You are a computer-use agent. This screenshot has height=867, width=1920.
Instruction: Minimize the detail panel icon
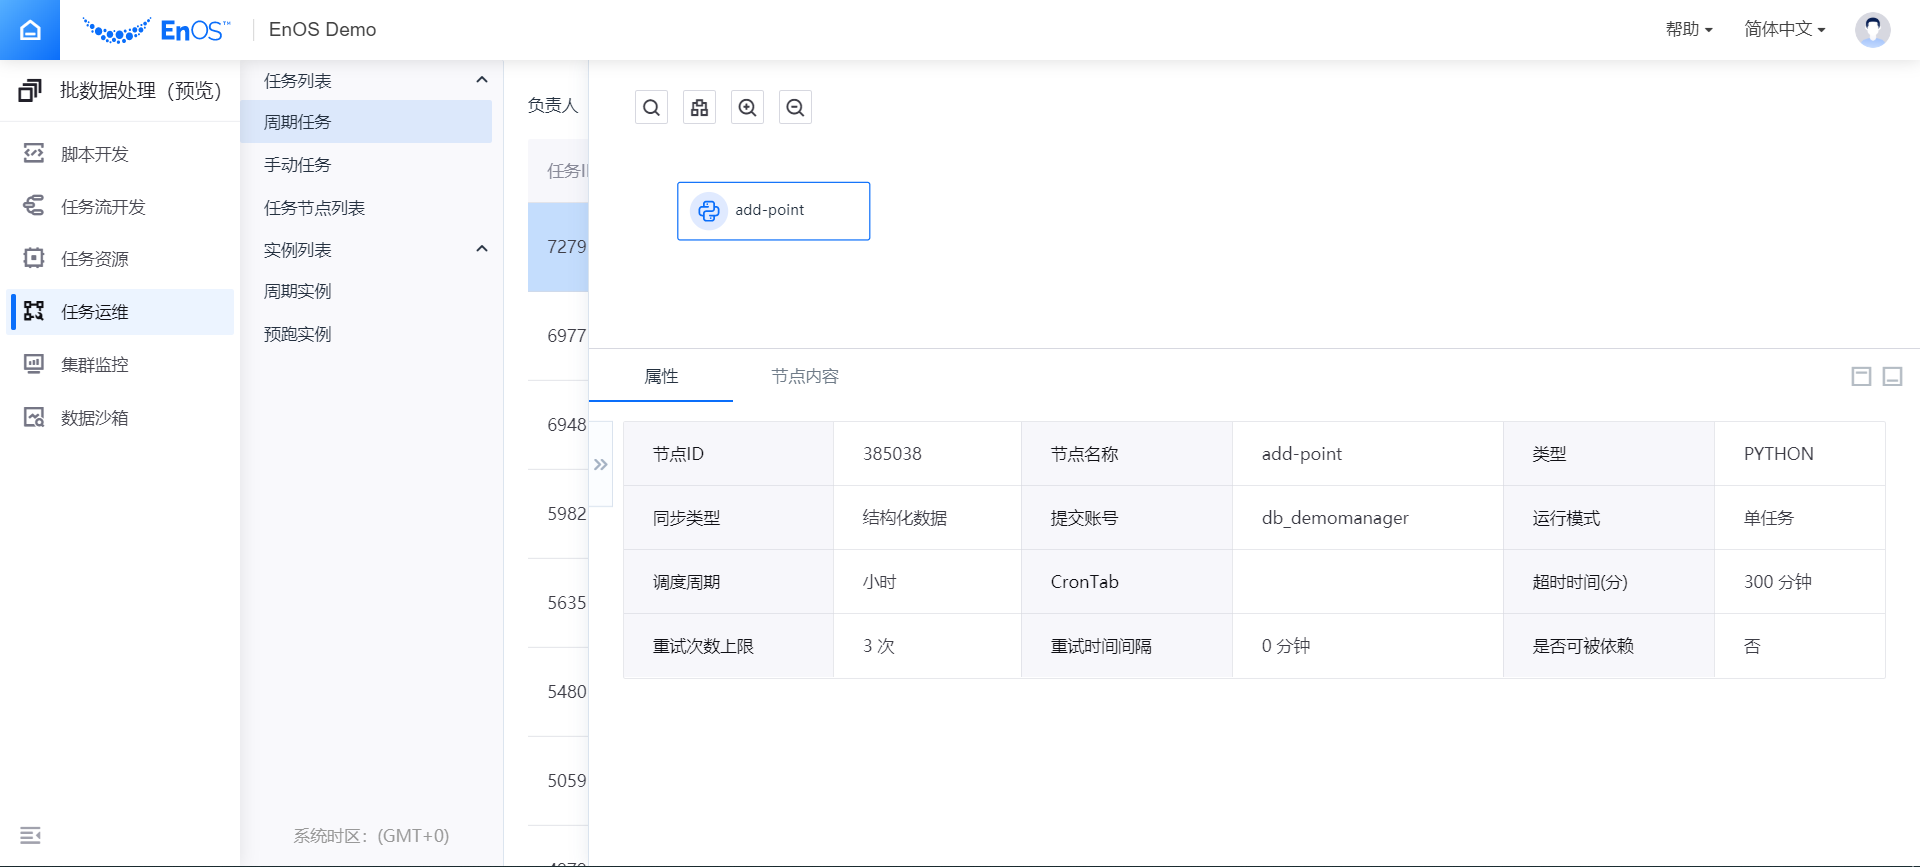(1892, 376)
